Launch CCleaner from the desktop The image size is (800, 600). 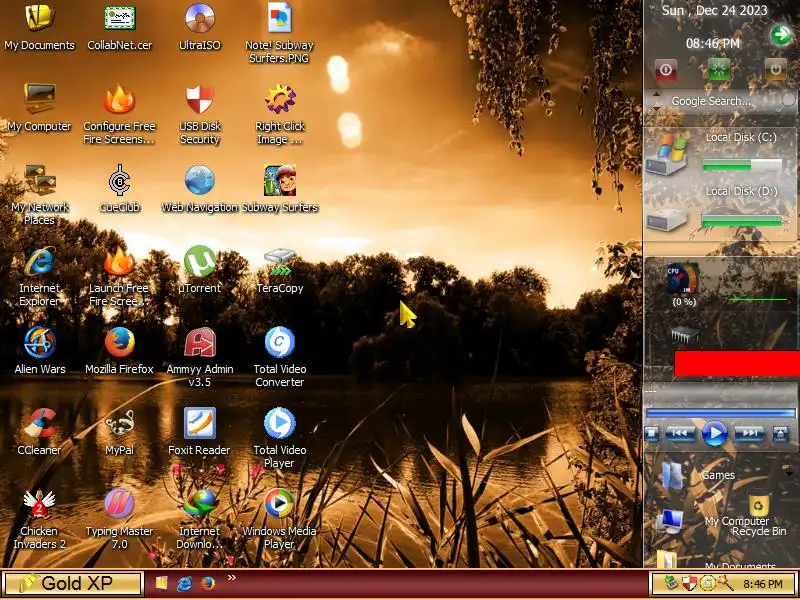[40, 432]
